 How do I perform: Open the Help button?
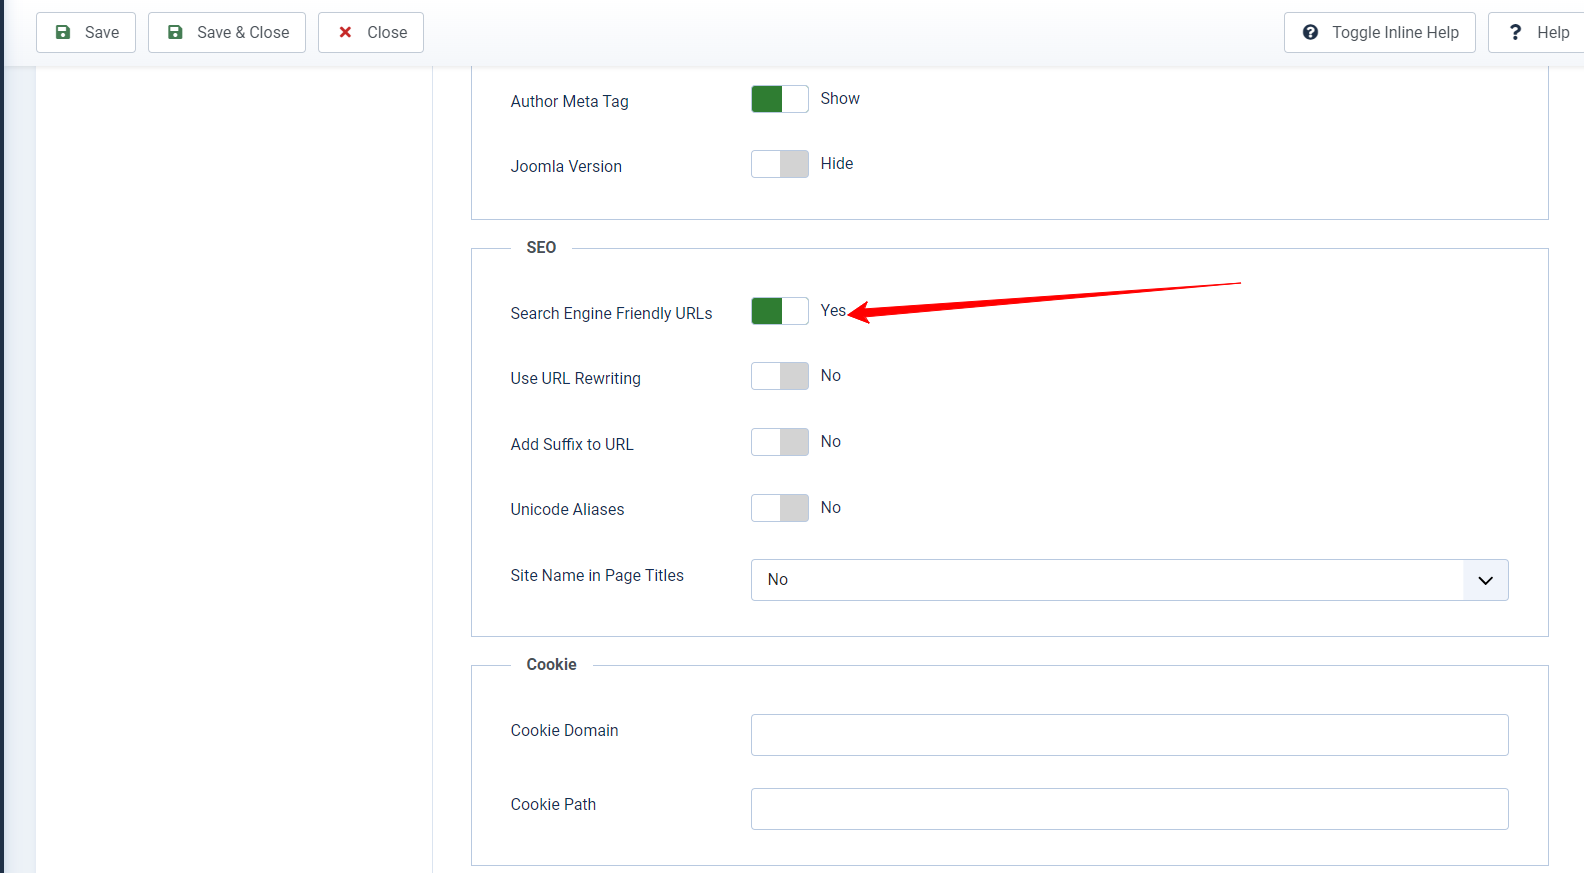tap(1537, 32)
